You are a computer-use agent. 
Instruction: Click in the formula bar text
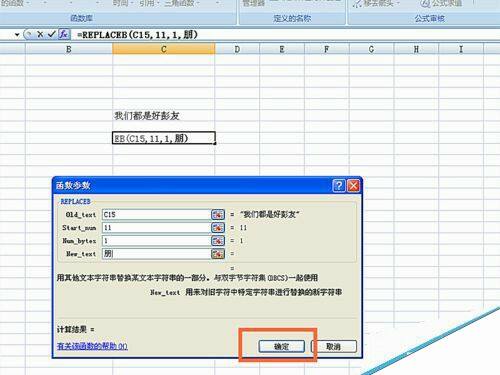(137, 34)
